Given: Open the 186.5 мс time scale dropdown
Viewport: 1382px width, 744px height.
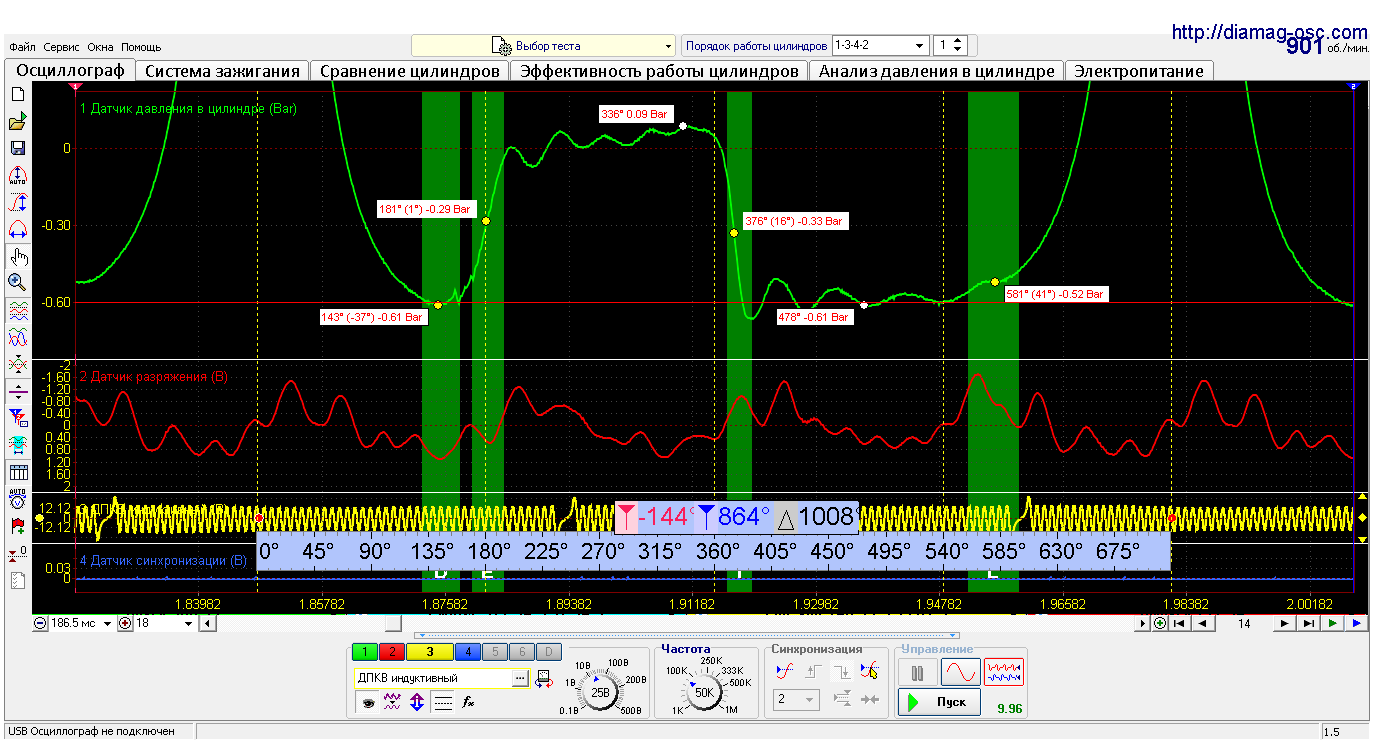Looking at the screenshot, I should (107, 623).
